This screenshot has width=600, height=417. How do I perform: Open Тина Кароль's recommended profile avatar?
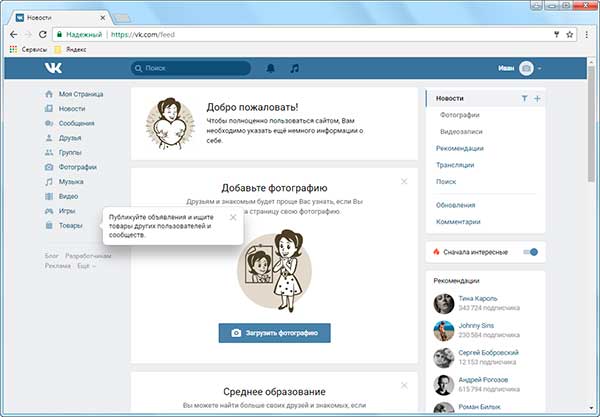[444, 304]
